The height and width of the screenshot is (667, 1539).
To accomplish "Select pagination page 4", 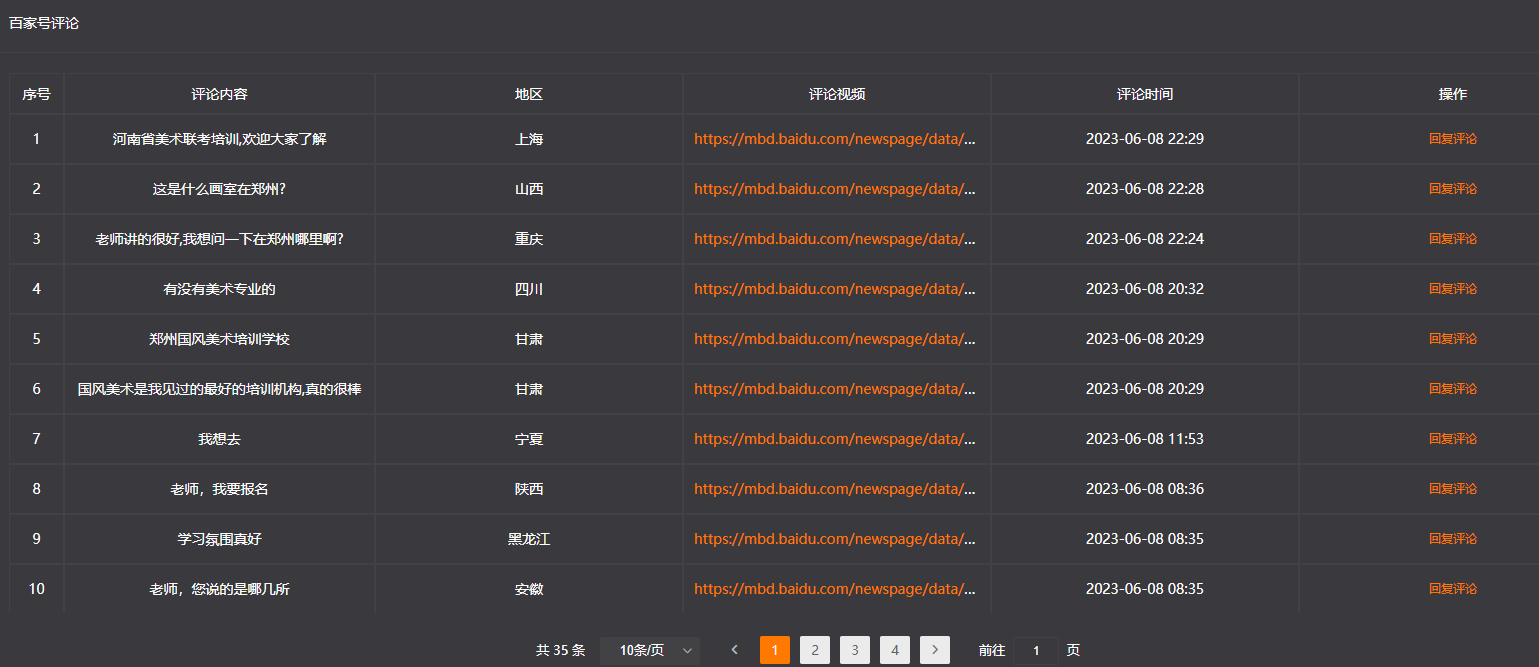I will [895, 650].
